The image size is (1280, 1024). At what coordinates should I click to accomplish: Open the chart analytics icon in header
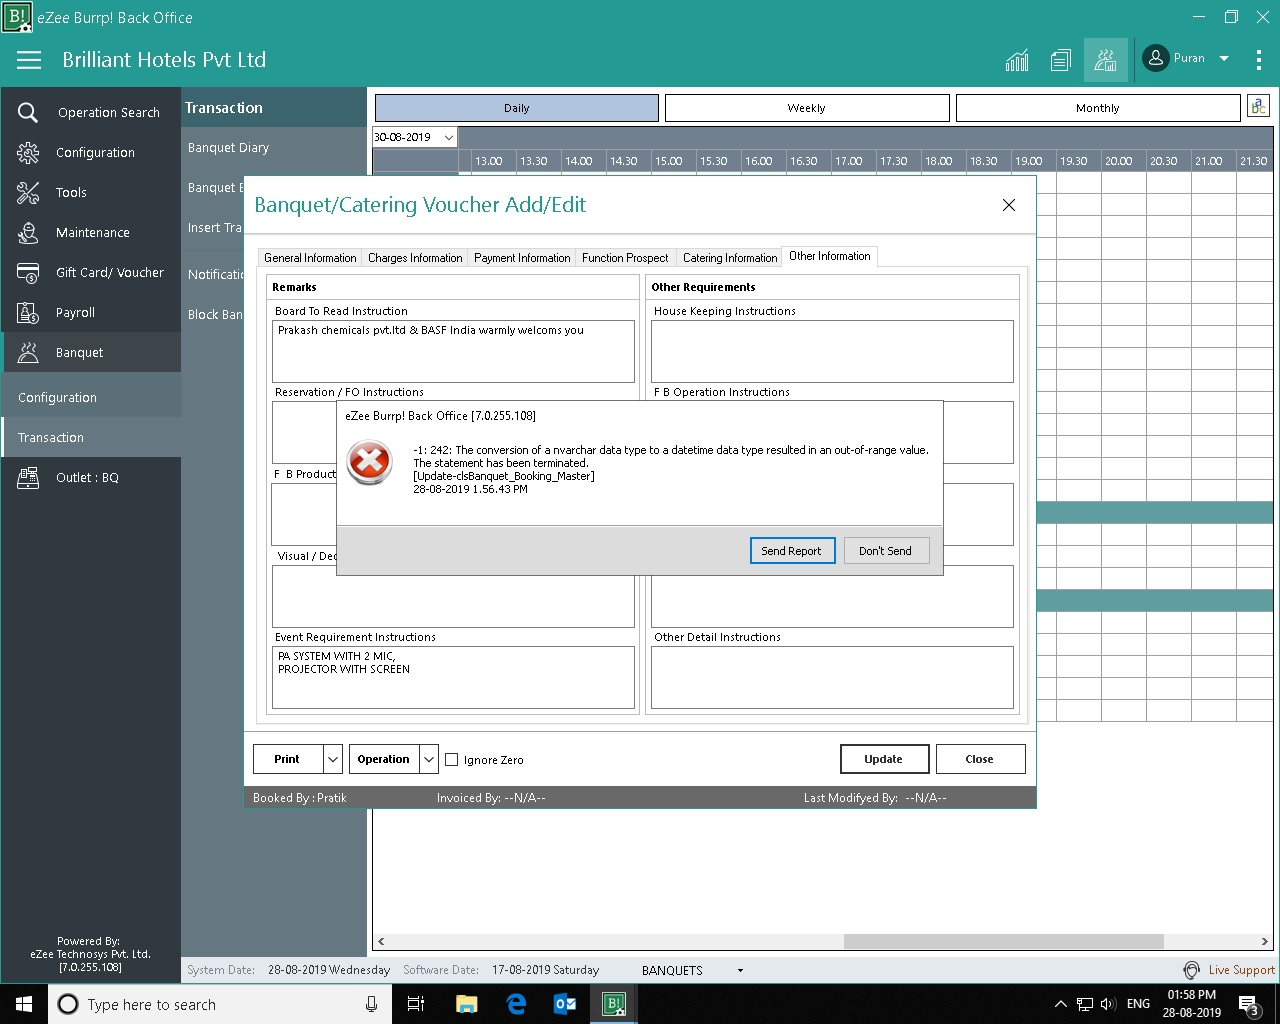[1017, 60]
